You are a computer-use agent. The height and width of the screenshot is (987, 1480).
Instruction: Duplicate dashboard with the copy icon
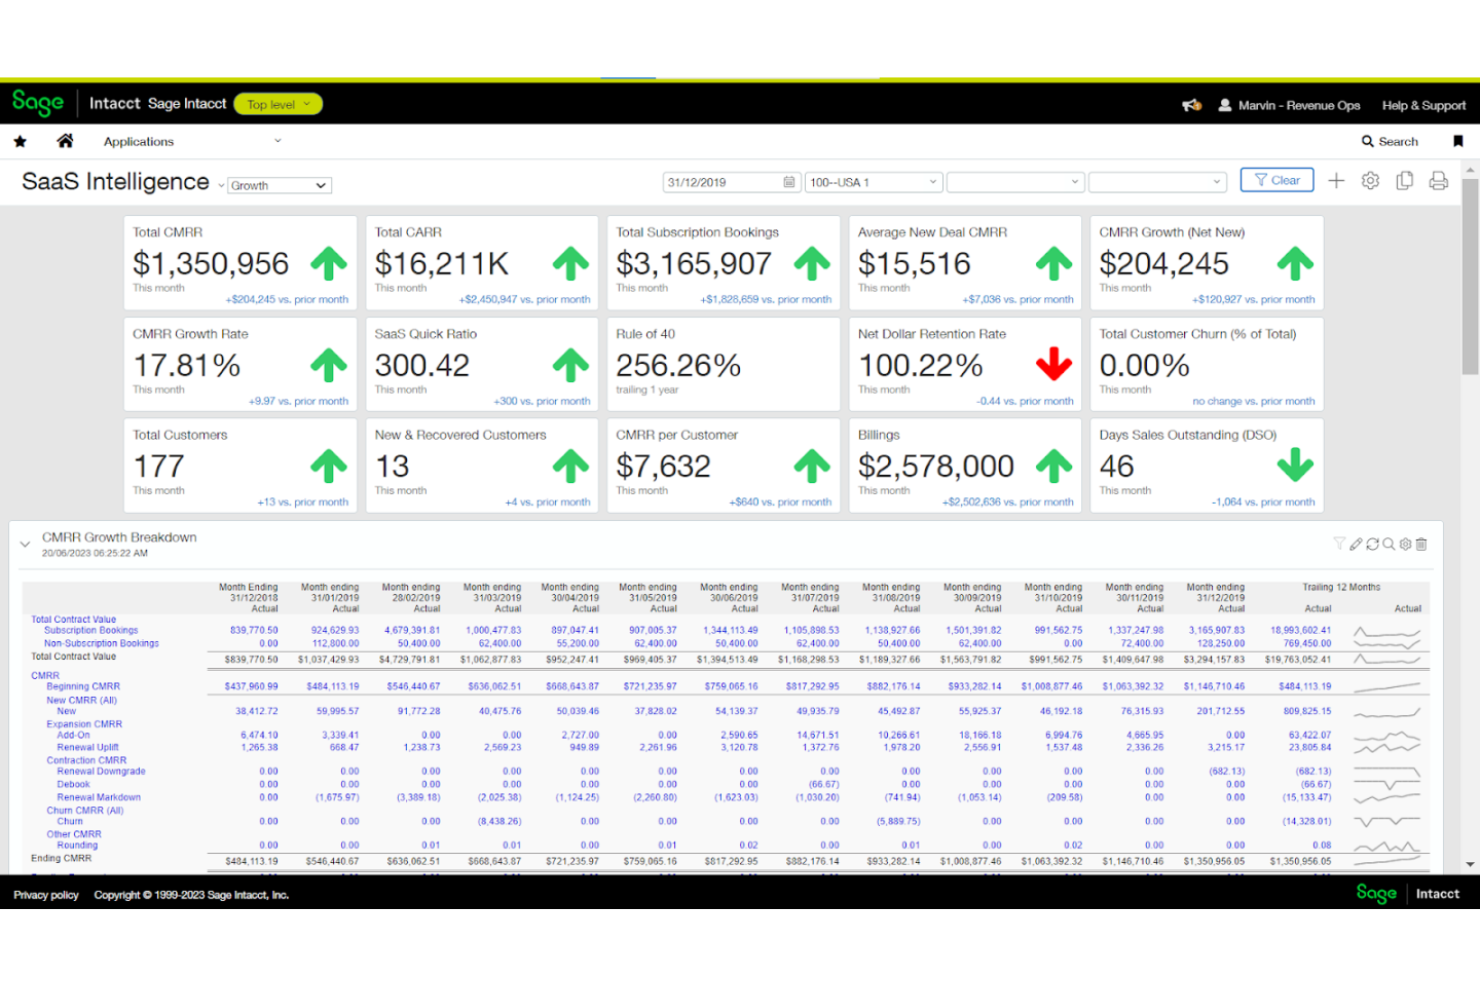1404,181
